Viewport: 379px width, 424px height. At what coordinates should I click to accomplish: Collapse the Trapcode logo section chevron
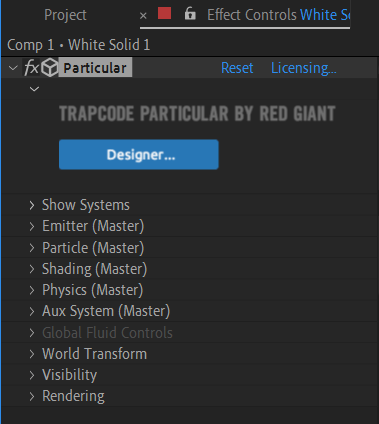(34, 89)
